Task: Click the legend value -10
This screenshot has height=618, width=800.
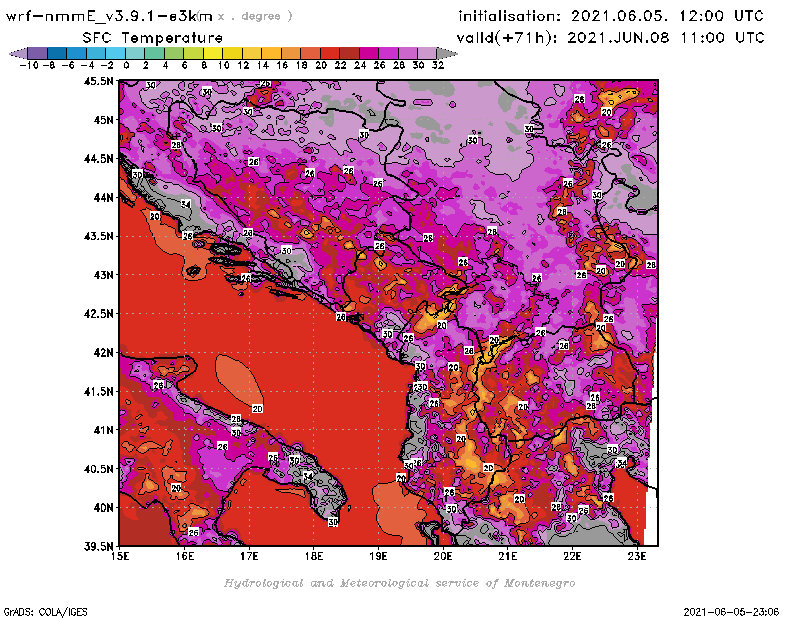Action: tap(29, 65)
